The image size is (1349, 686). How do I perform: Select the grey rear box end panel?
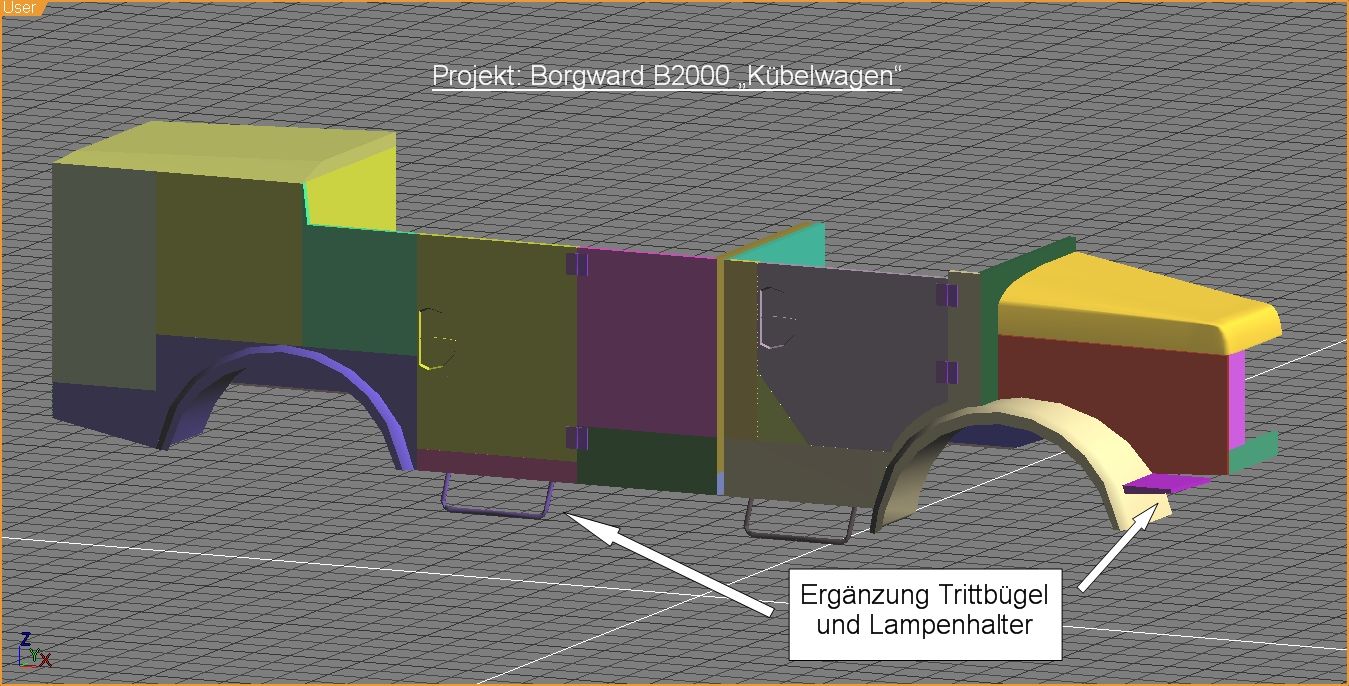coord(104,275)
